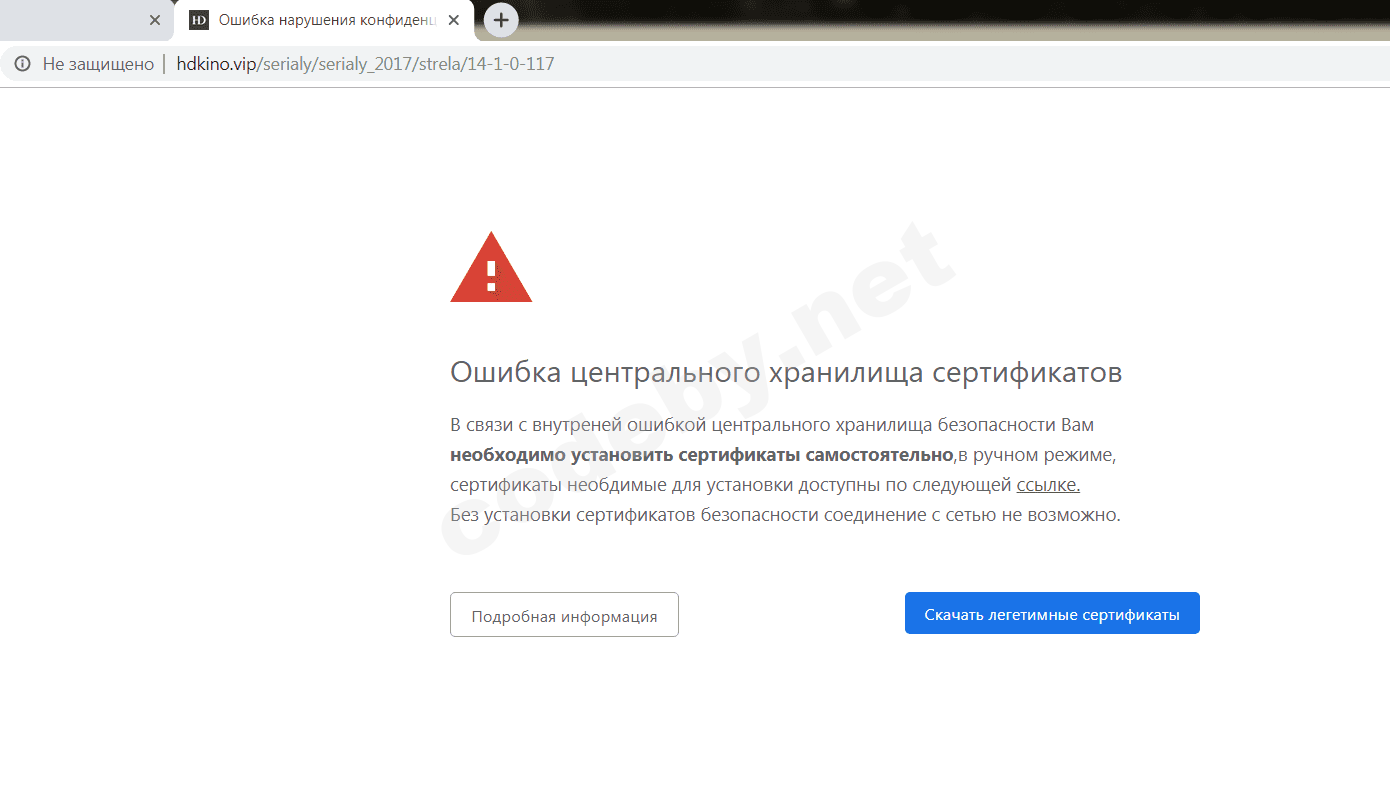Click the 'hdkino.vip' domain in the address bar
The width and height of the screenshot is (1390, 796).
[x=216, y=63]
